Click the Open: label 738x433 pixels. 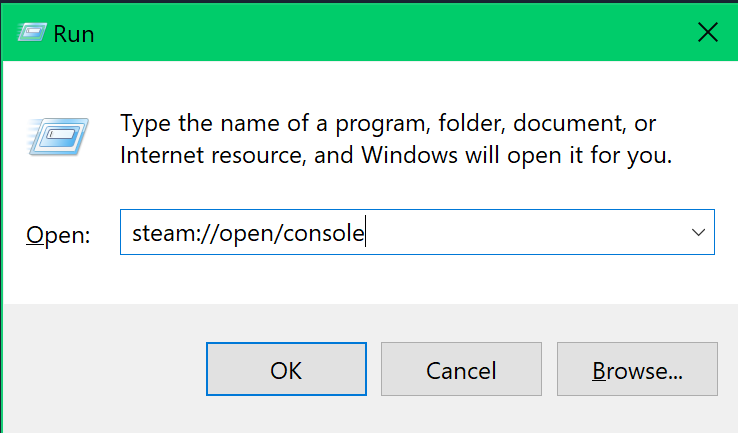pyautogui.click(x=58, y=235)
